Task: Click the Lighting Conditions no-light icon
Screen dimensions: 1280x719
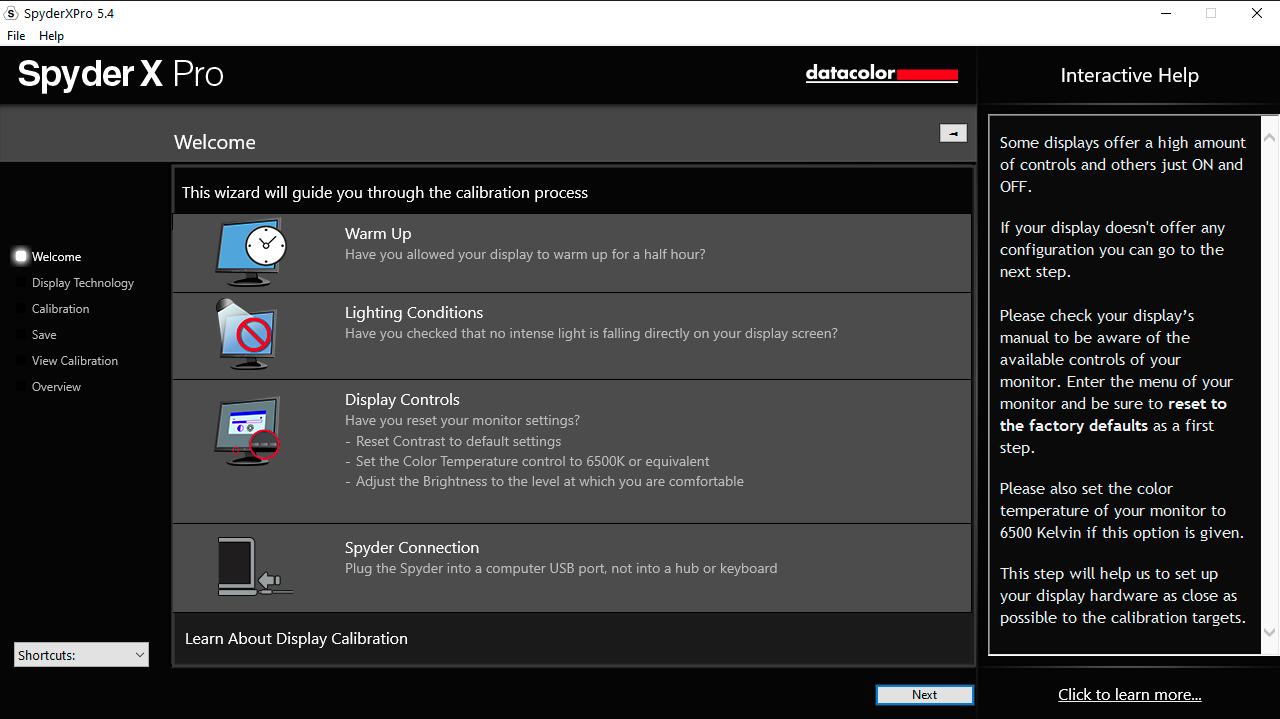Action: 248,335
